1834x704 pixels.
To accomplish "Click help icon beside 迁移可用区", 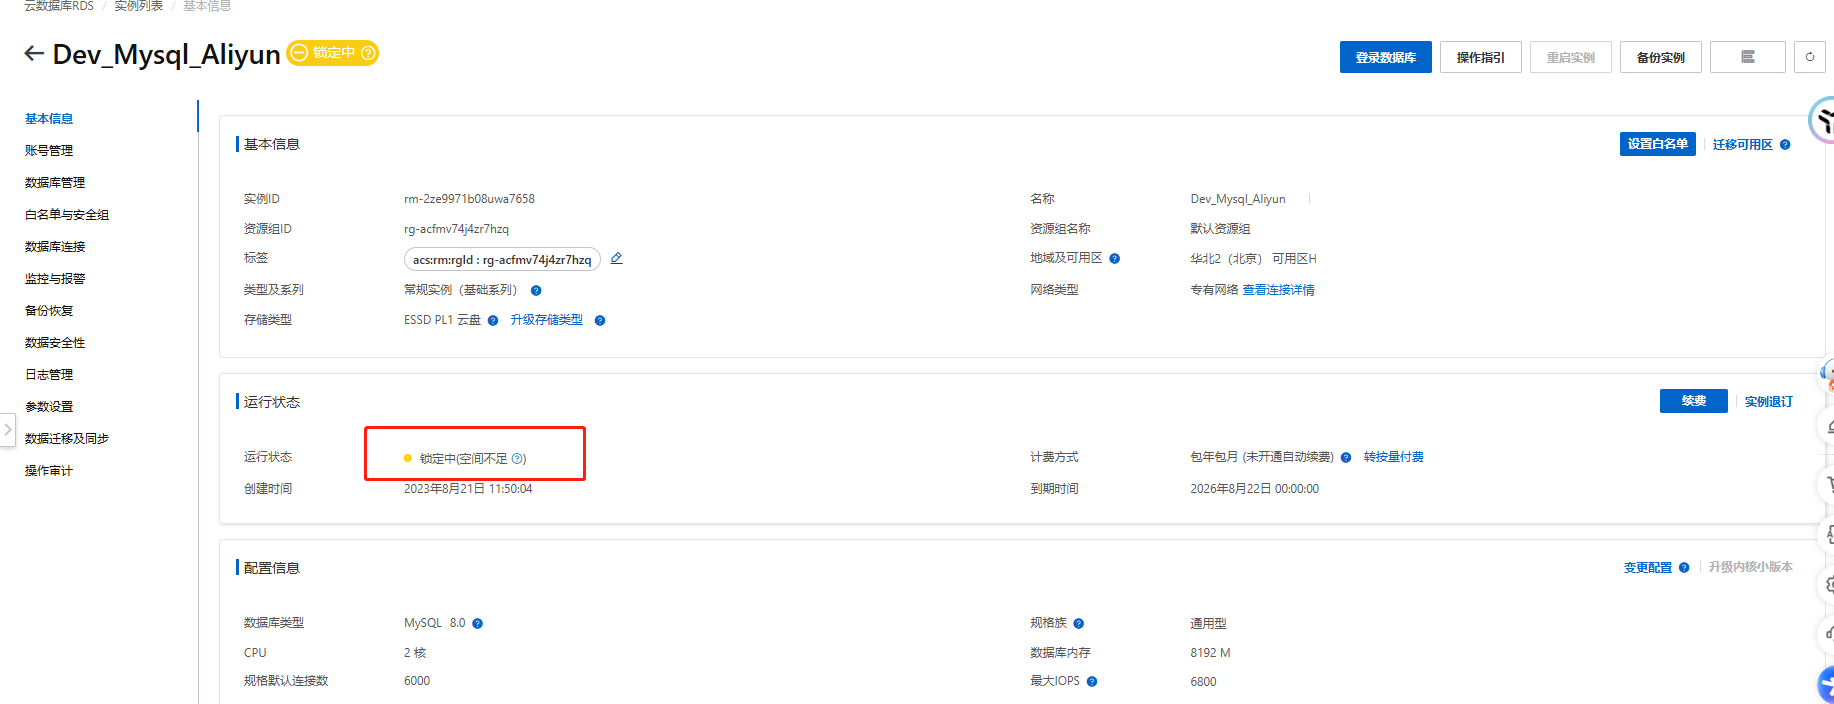I will [x=1785, y=145].
